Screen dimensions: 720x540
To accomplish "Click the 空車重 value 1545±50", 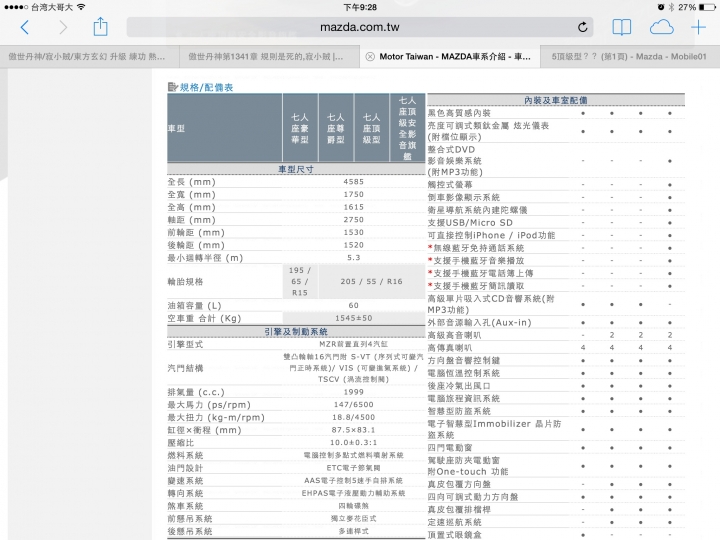I will (354, 318).
